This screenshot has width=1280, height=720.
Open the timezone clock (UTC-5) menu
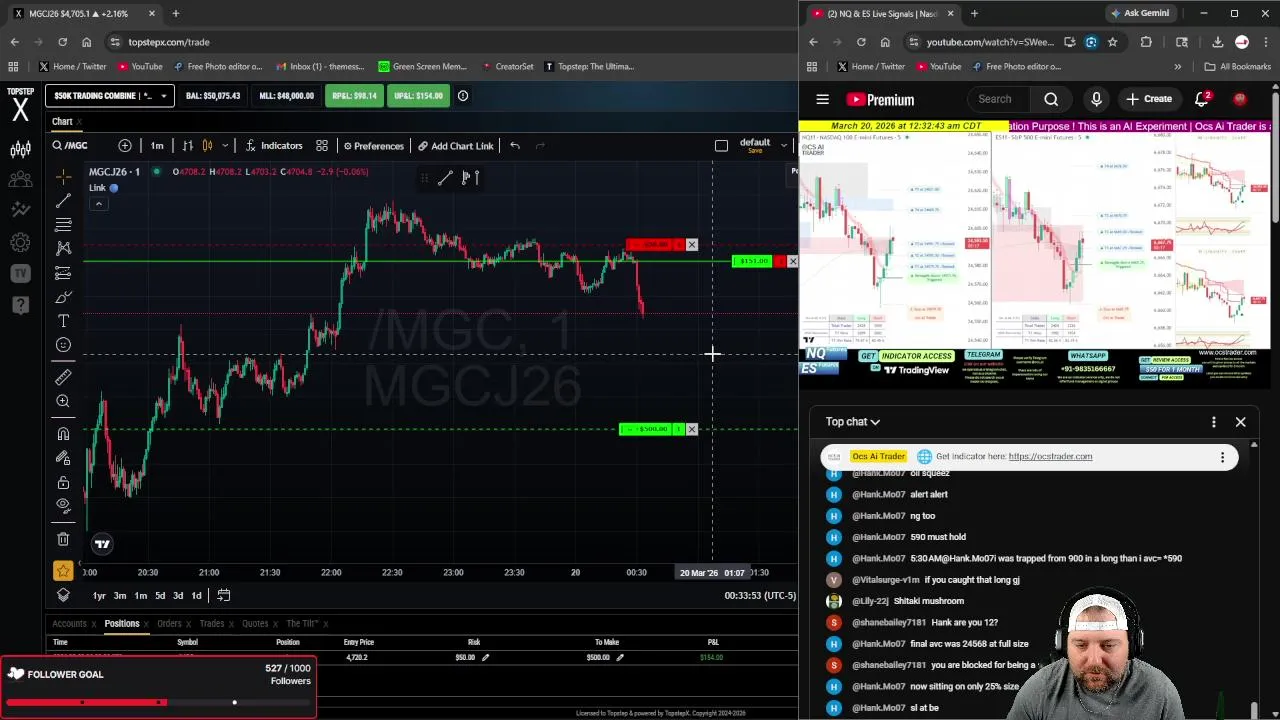760,596
